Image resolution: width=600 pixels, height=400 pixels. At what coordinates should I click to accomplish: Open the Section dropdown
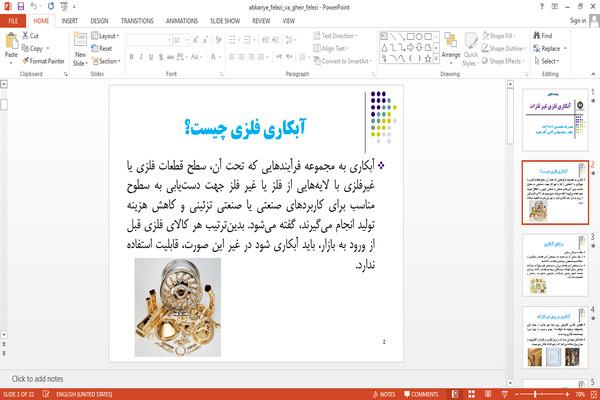pyautogui.click(x=106, y=61)
